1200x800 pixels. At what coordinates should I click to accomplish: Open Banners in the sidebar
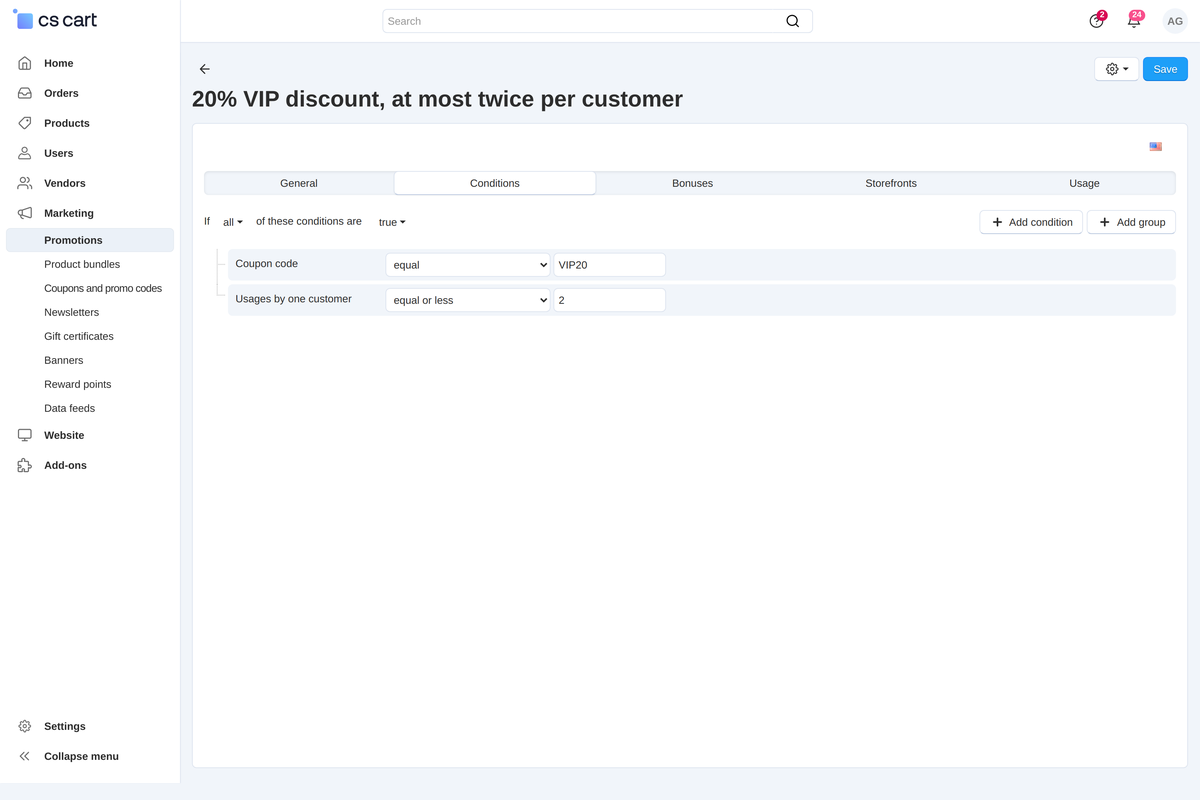tap(63, 360)
